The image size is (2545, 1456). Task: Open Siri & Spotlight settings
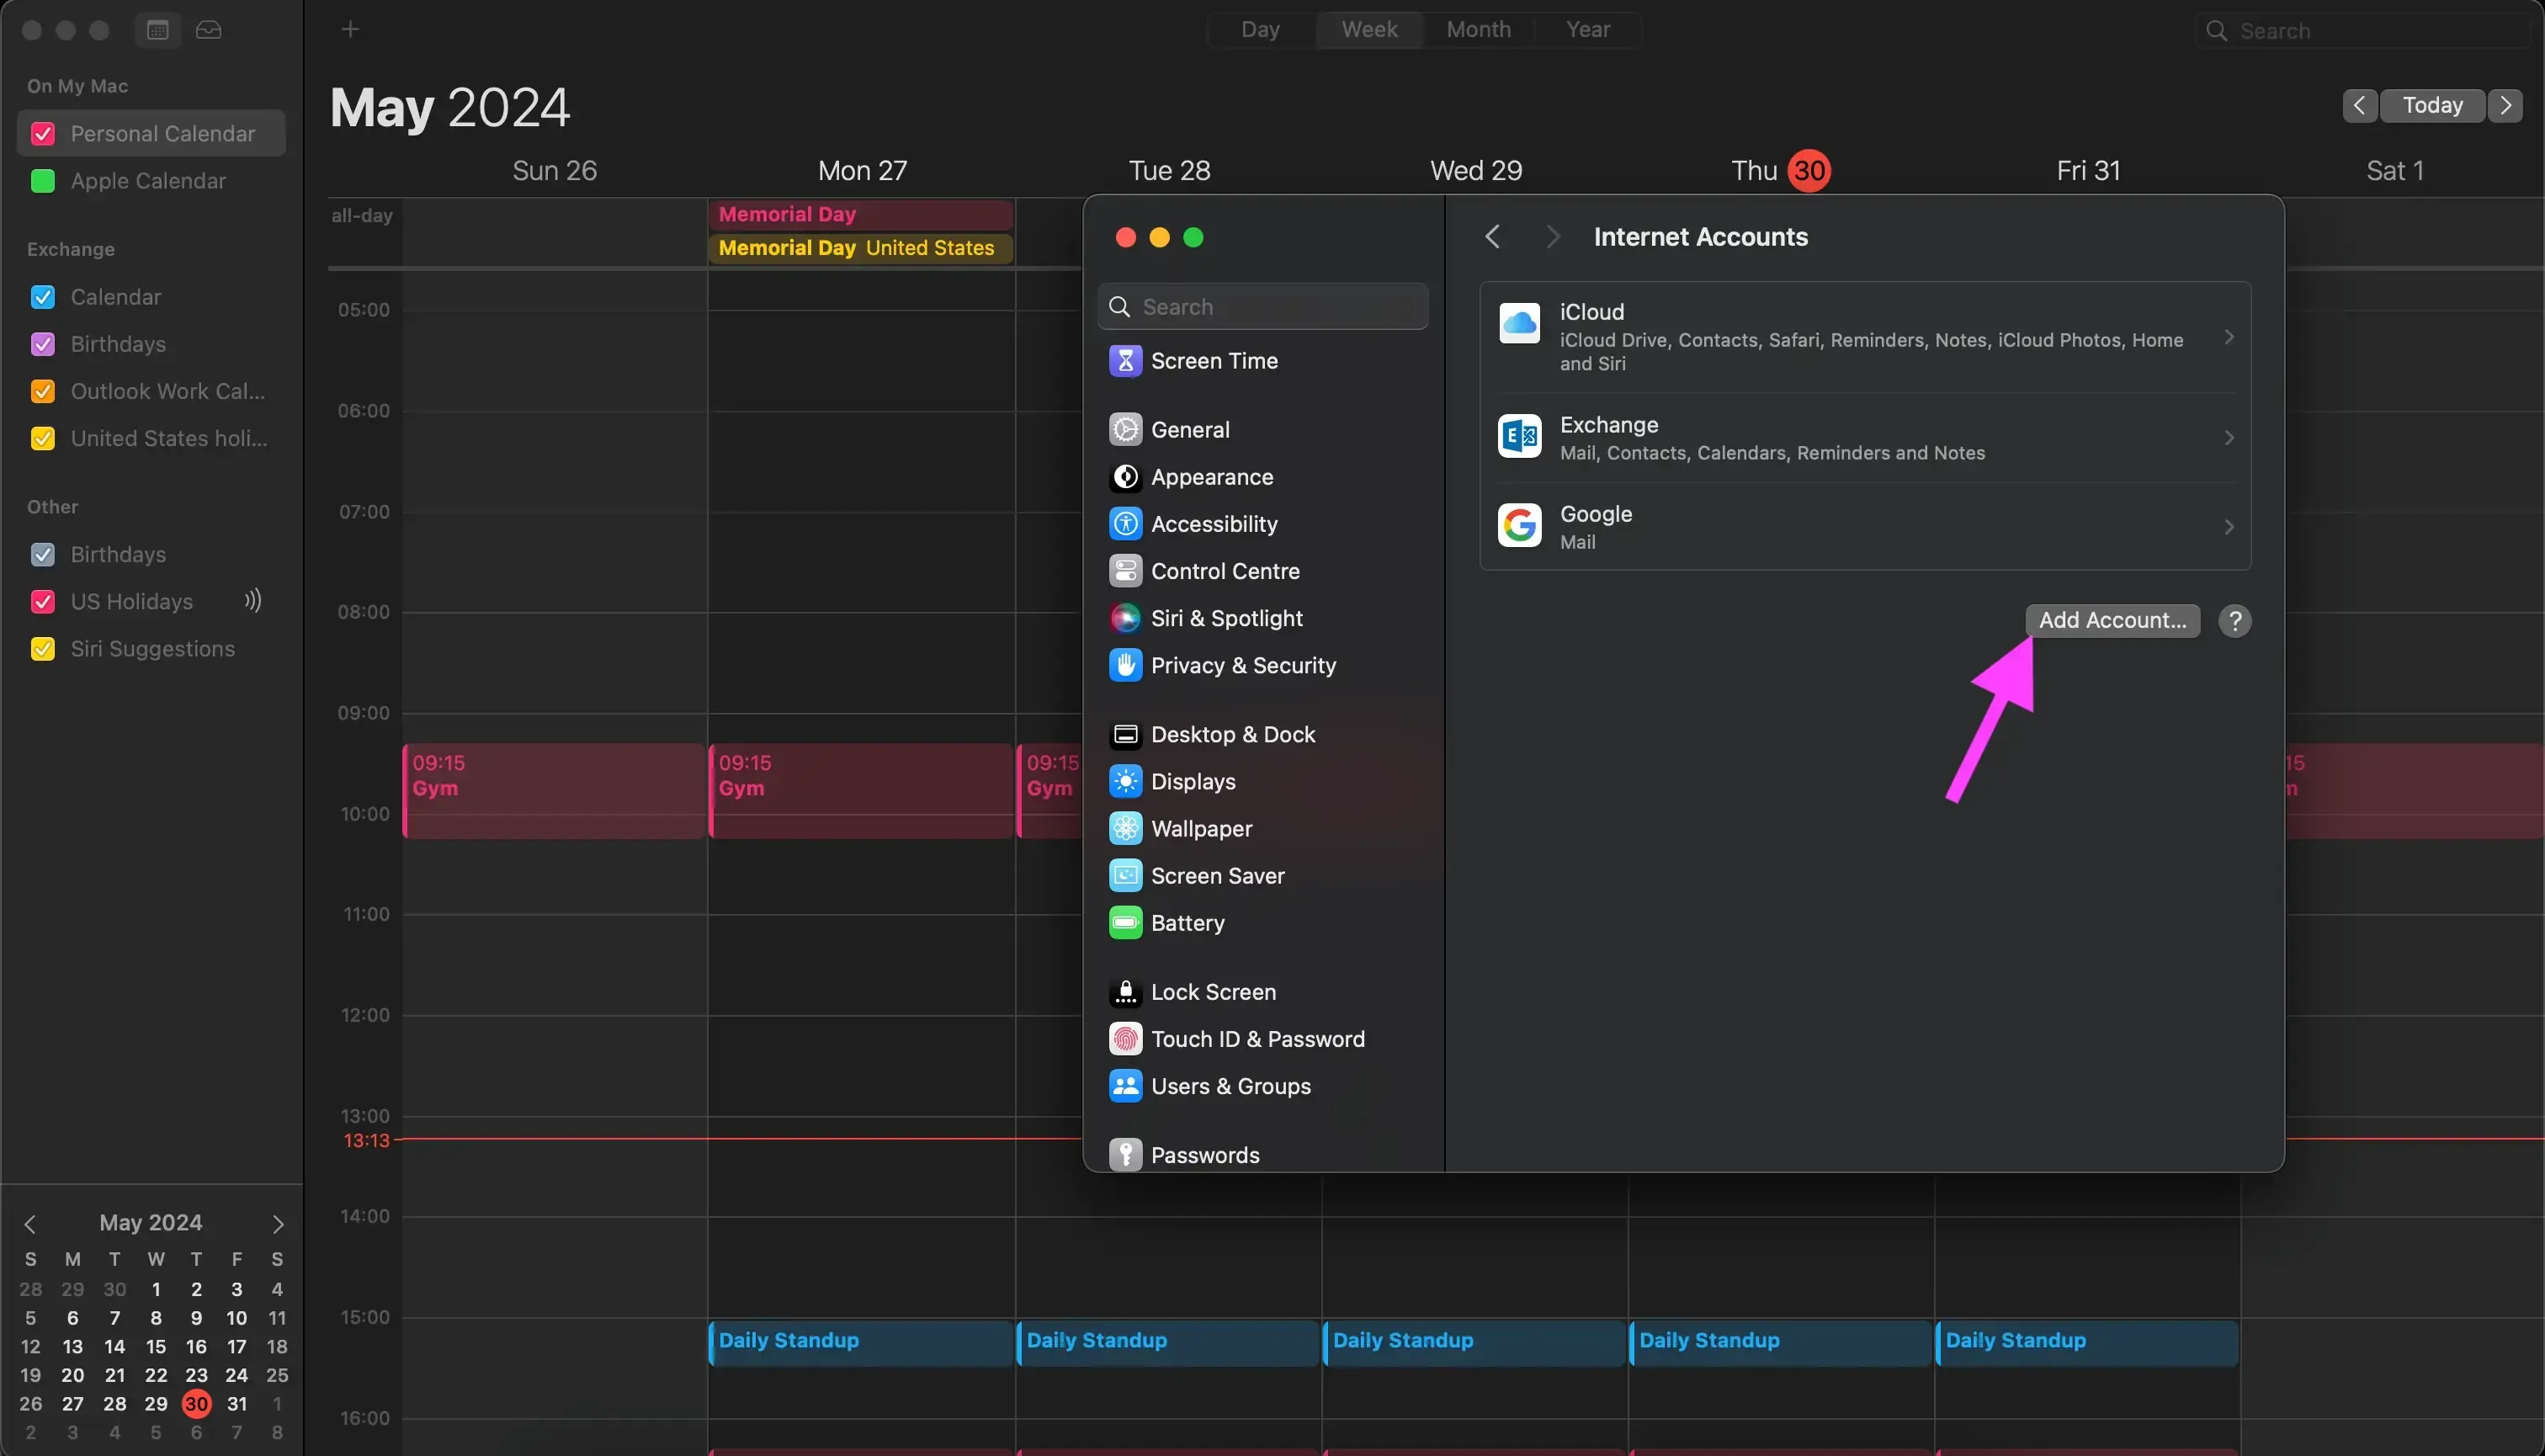click(x=1227, y=618)
